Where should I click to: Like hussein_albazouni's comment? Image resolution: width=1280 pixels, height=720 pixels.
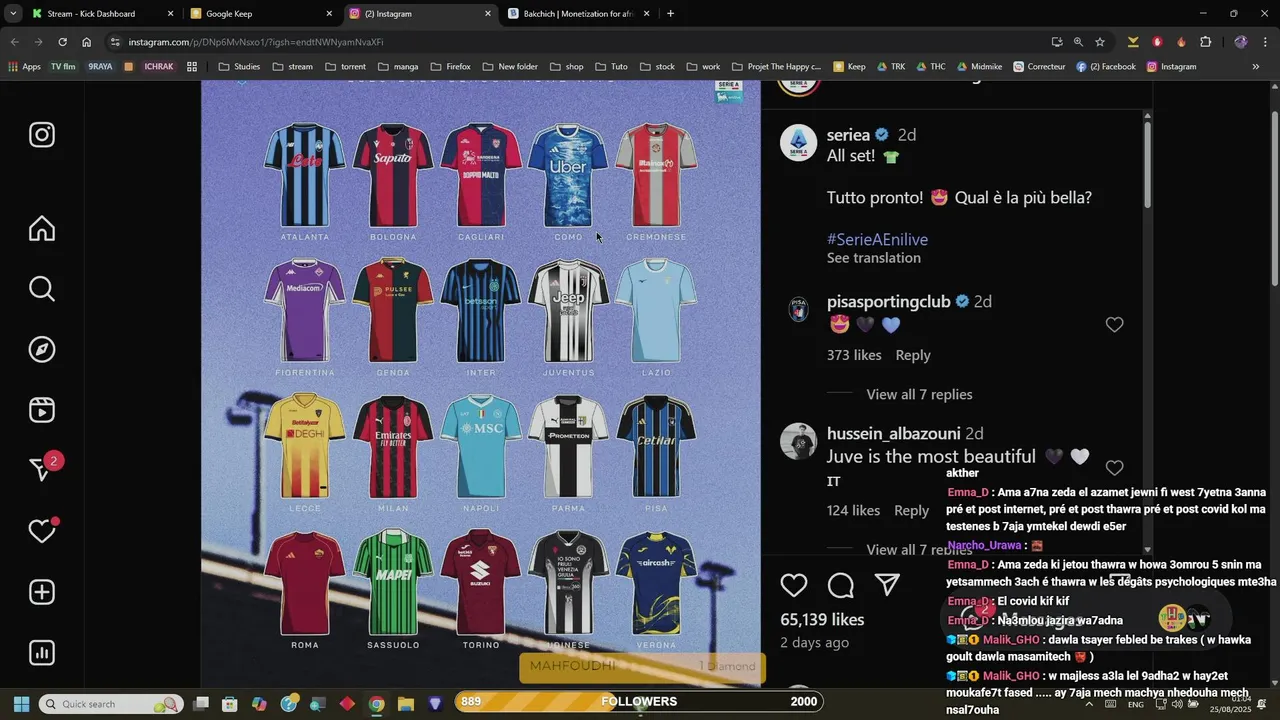click(1114, 468)
